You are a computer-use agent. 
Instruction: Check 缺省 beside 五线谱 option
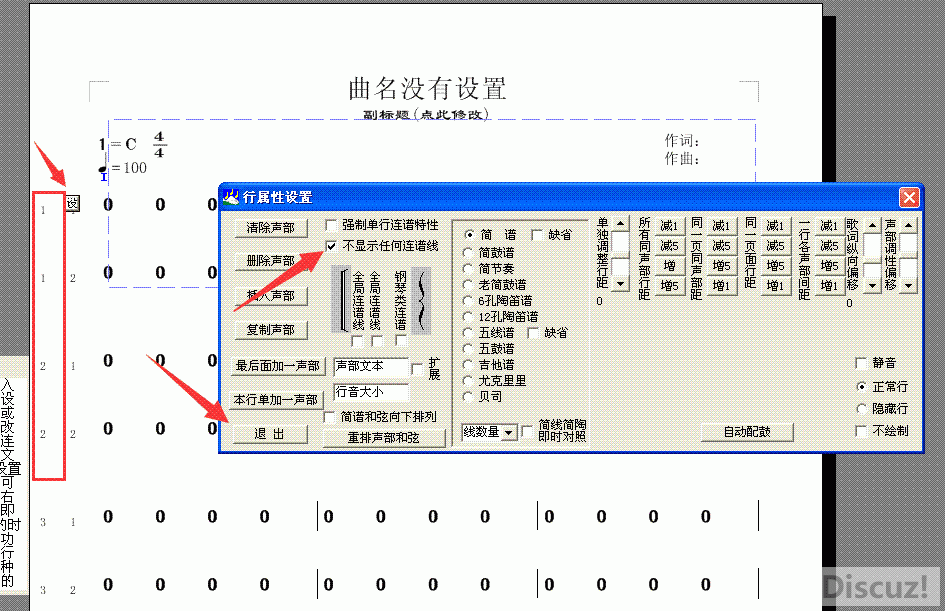(533, 333)
